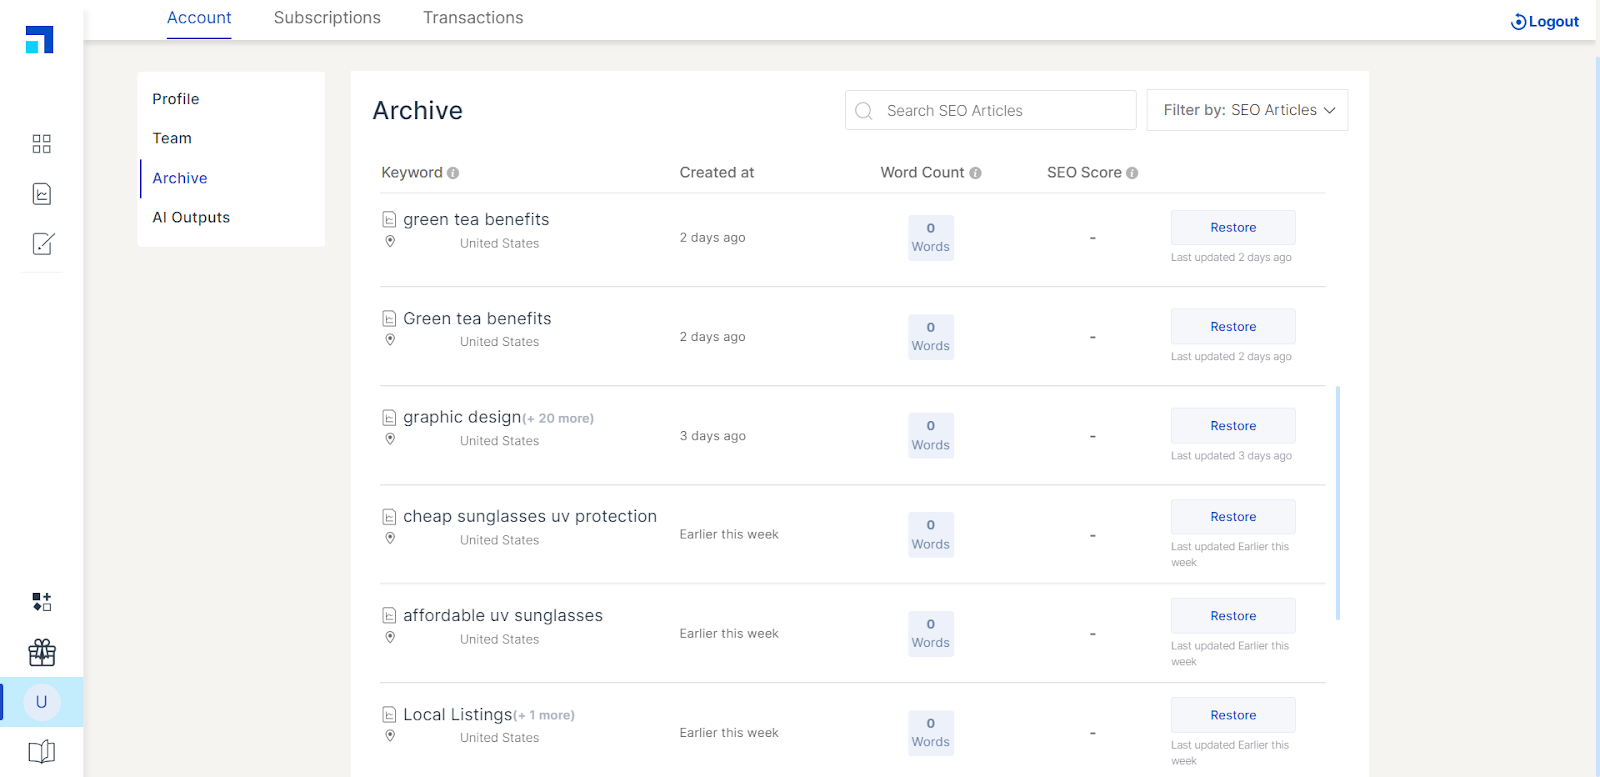The image size is (1600, 777).
Task: Switch to the Subscriptions tab
Action: 327,18
